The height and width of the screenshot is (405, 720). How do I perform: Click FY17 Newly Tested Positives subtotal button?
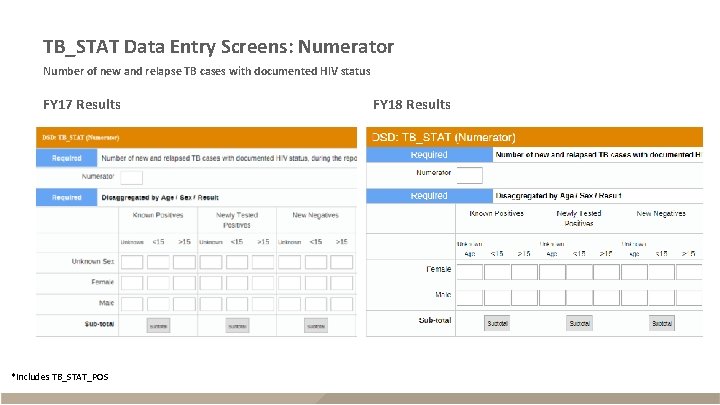click(237, 326)
